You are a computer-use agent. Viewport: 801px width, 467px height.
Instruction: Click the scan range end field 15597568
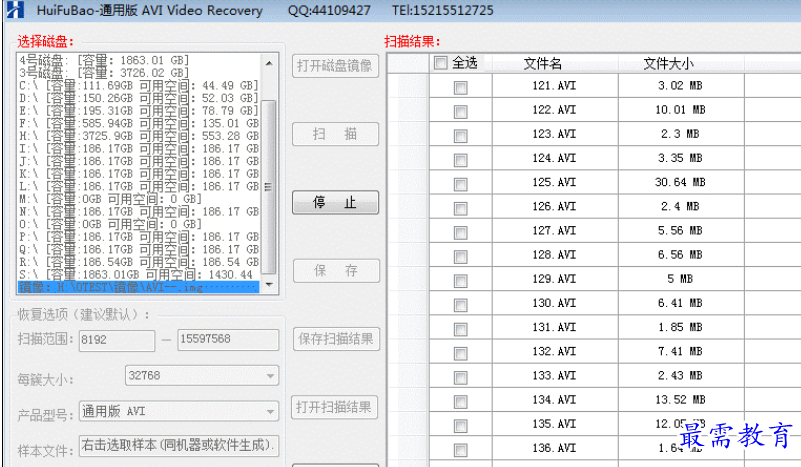click(228, 340)
